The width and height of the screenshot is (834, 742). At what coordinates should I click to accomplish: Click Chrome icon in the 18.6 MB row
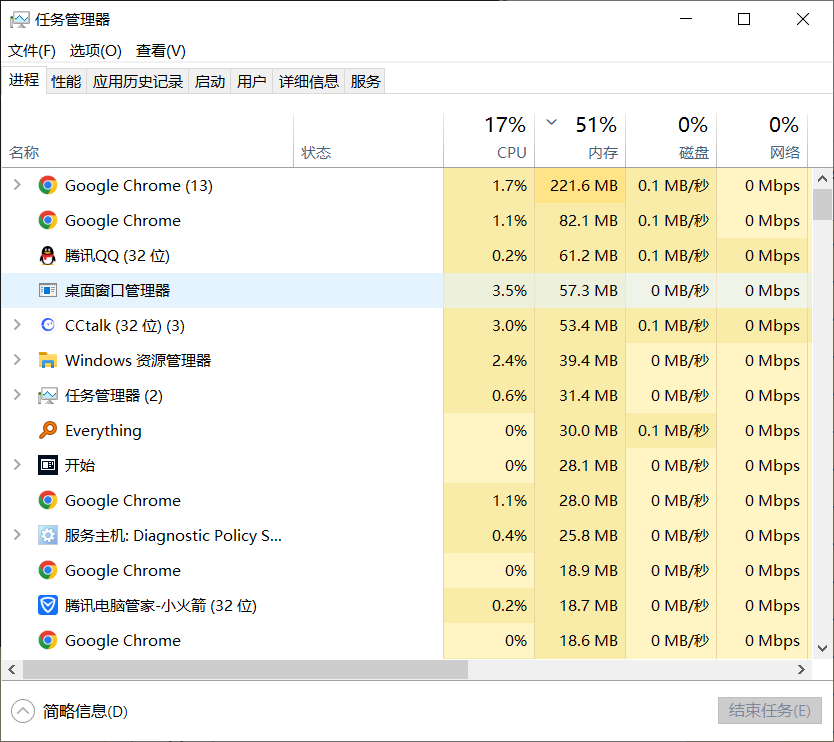pos(48,640)
